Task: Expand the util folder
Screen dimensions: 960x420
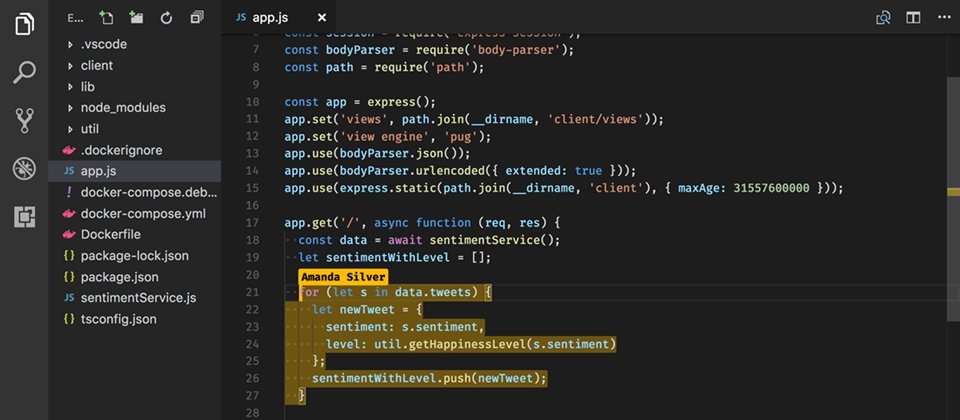Action: coord(89,129)
